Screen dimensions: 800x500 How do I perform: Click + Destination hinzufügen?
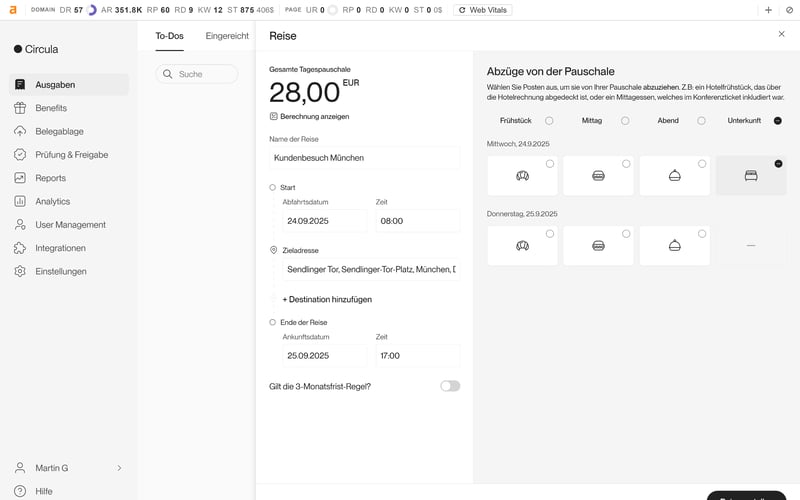pyautogui.click(x=327, y=299)
